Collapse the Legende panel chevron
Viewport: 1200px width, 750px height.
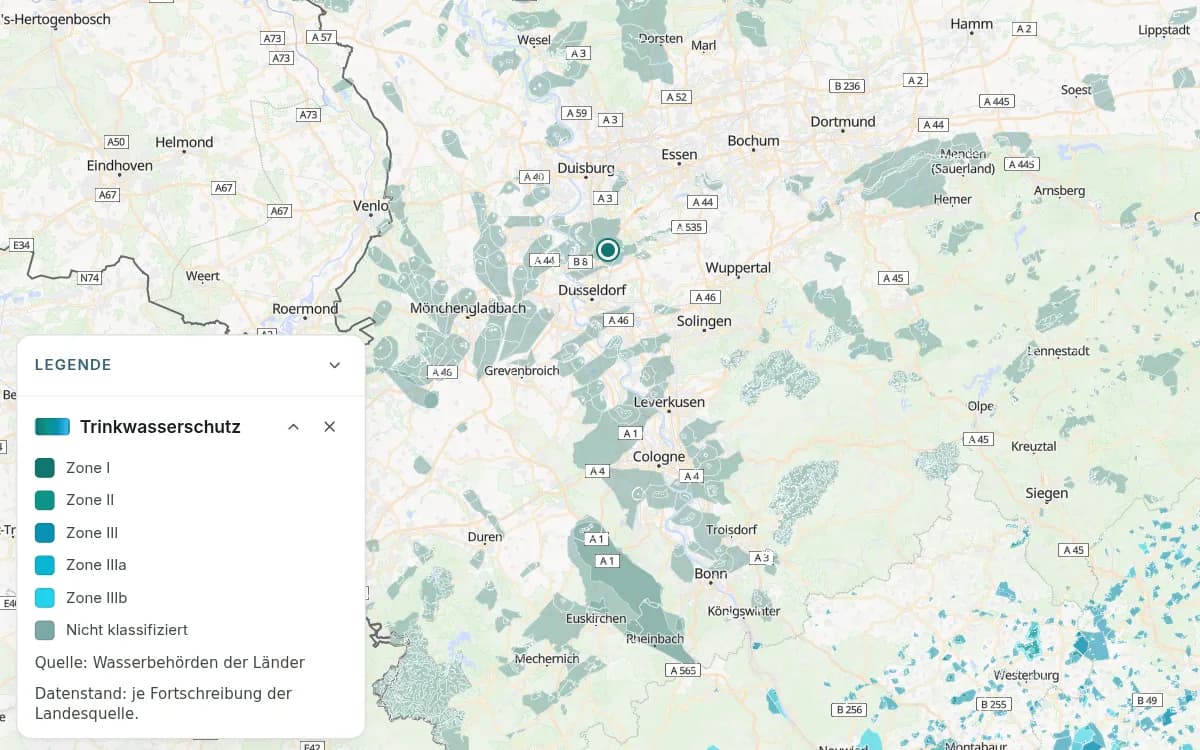(x=335, y=365)
